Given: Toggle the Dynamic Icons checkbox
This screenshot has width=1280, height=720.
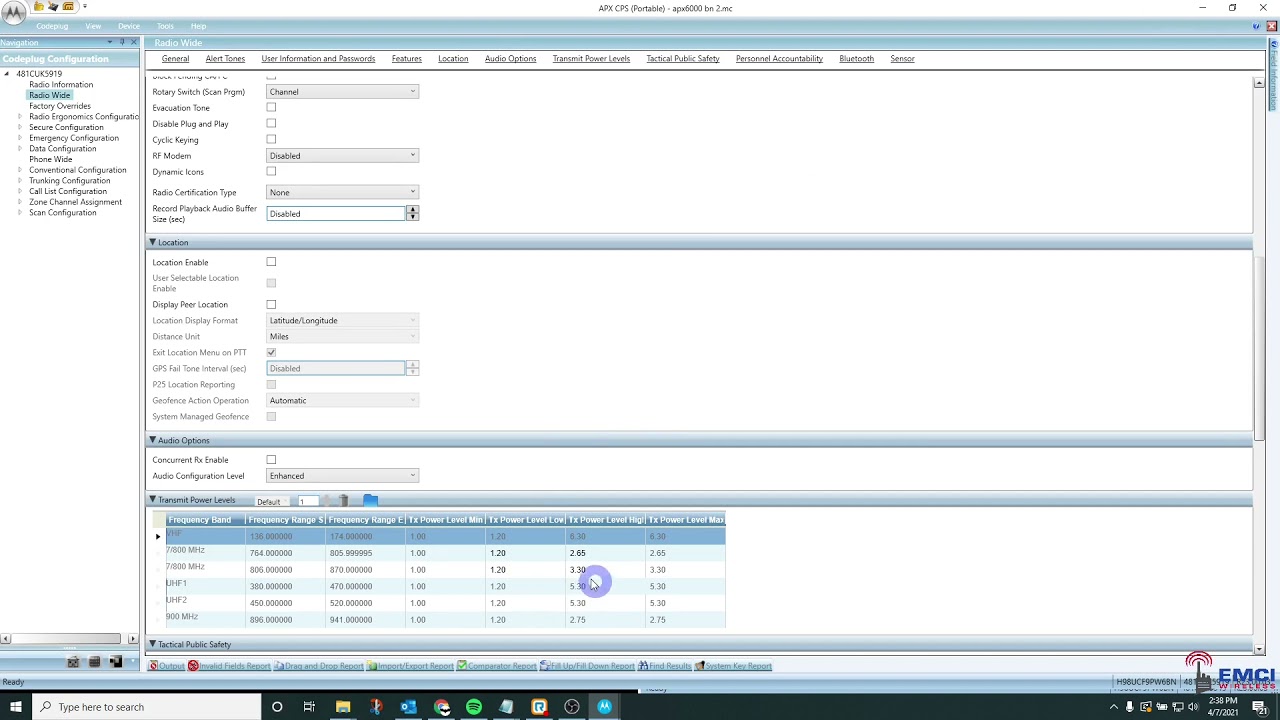Looking at the screenshot, I should pyautogui.click(x=271, y=171).
